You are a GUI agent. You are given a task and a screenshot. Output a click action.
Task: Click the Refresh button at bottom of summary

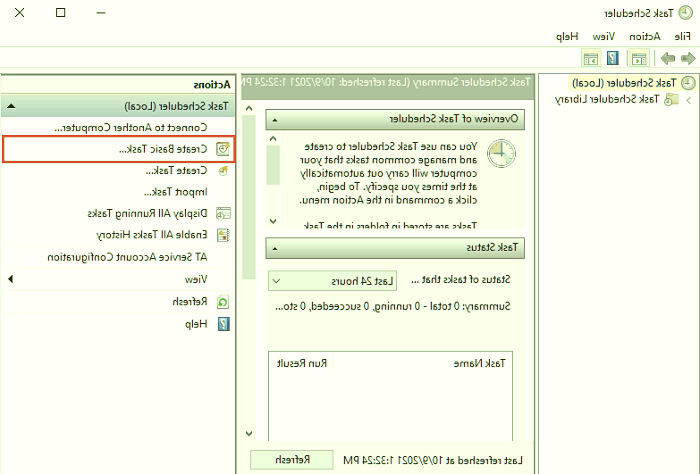pos(292,460)
